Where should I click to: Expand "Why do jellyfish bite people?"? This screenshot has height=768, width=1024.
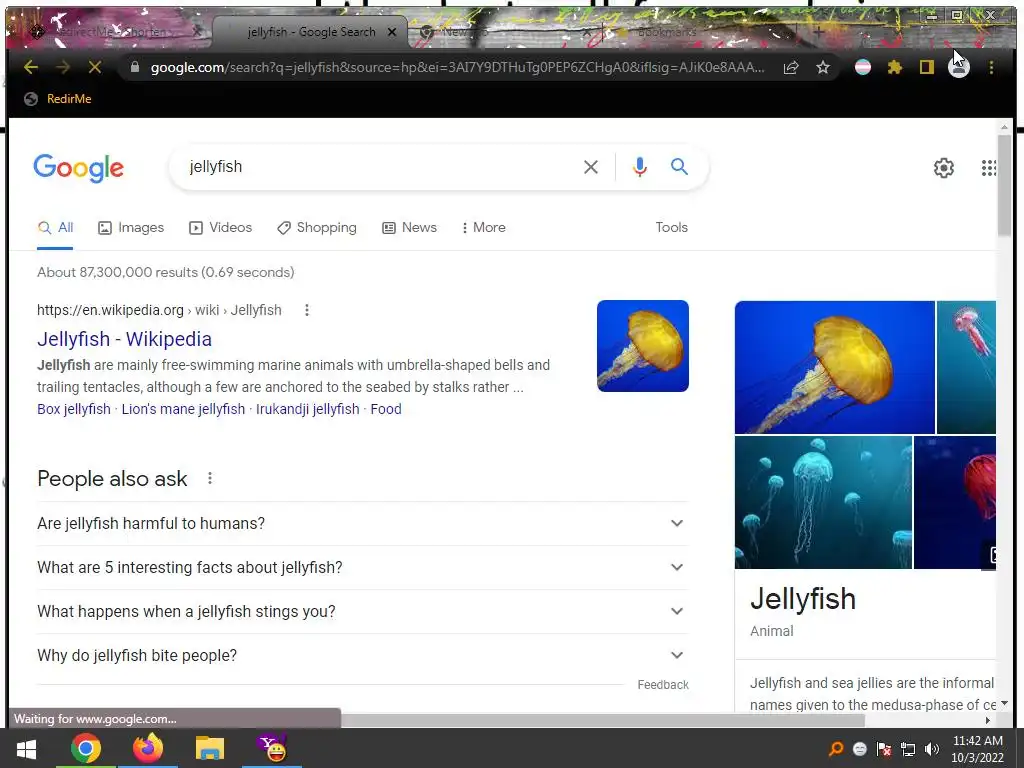point(362,655)
